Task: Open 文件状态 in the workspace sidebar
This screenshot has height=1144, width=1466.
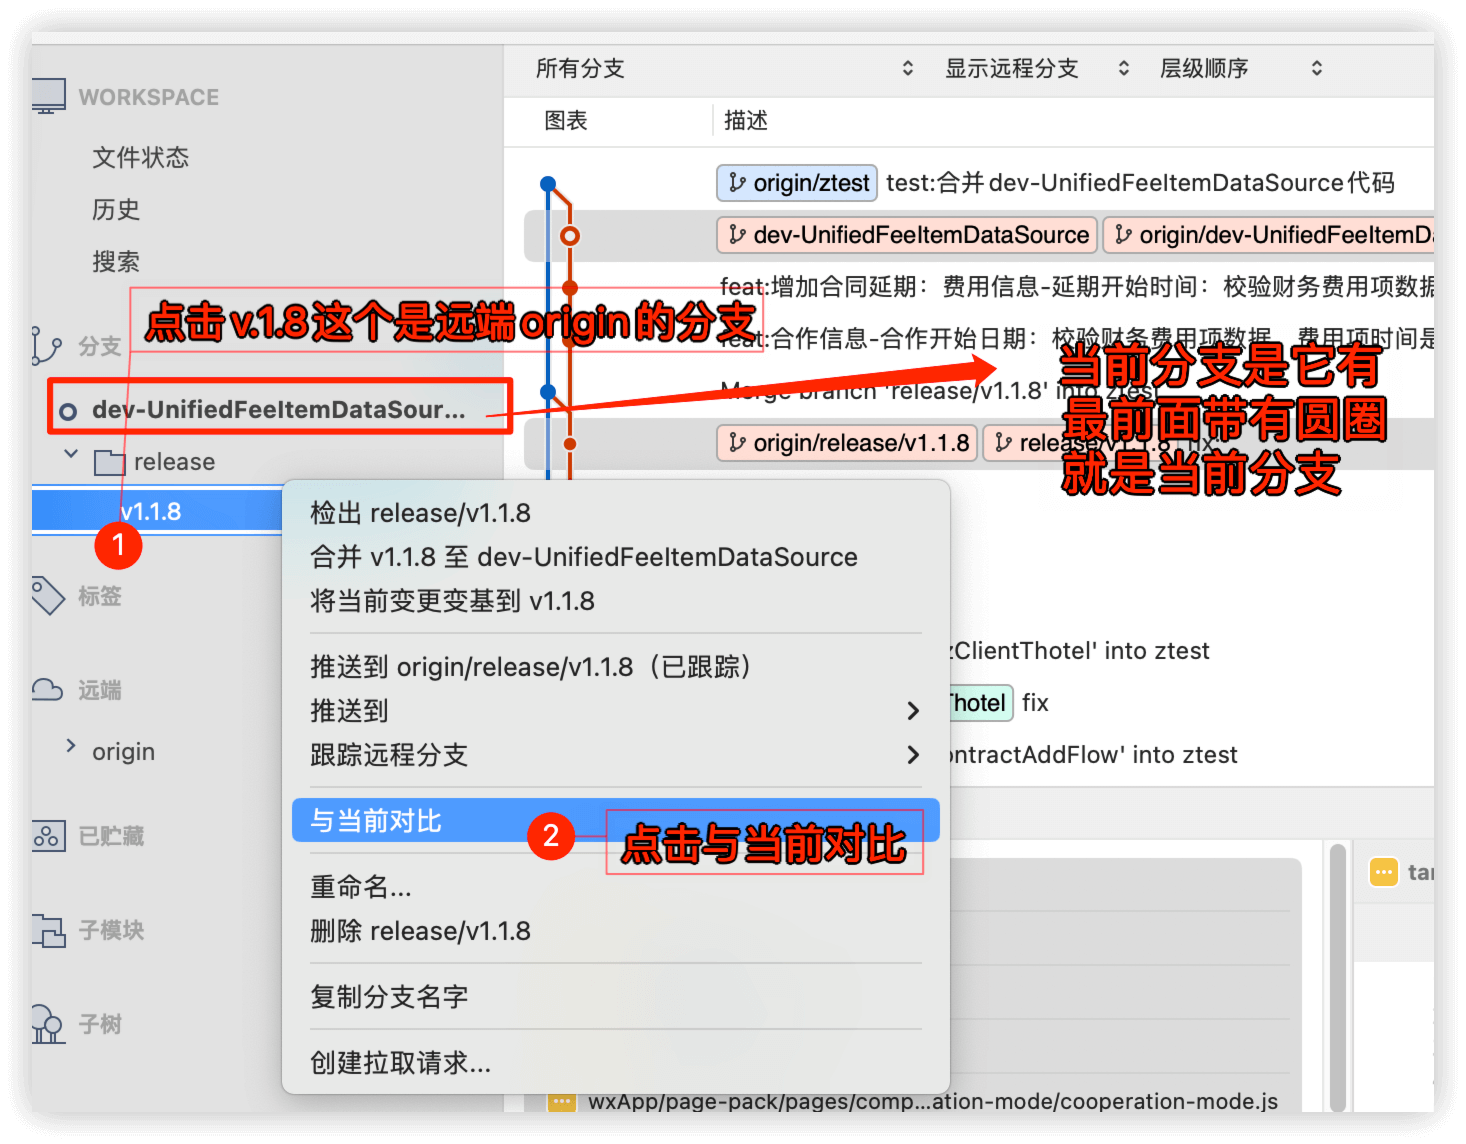Action: (x=141, y=158)
